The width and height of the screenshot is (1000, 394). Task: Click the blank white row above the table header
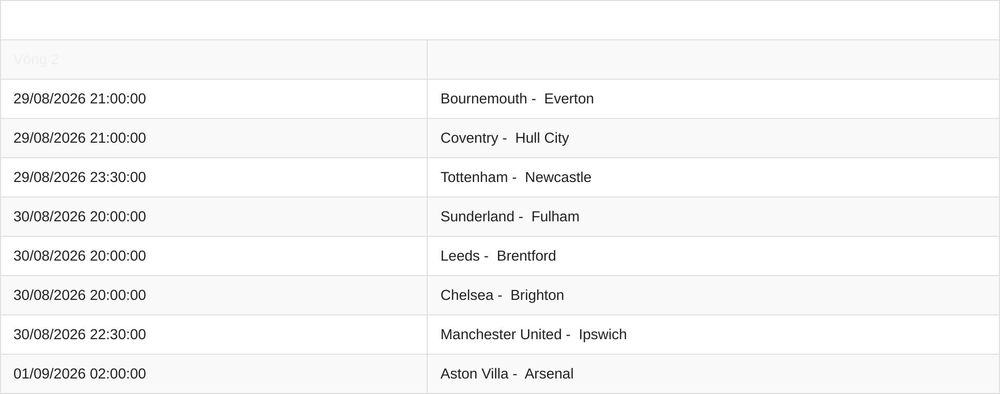(x=500, y=20)
